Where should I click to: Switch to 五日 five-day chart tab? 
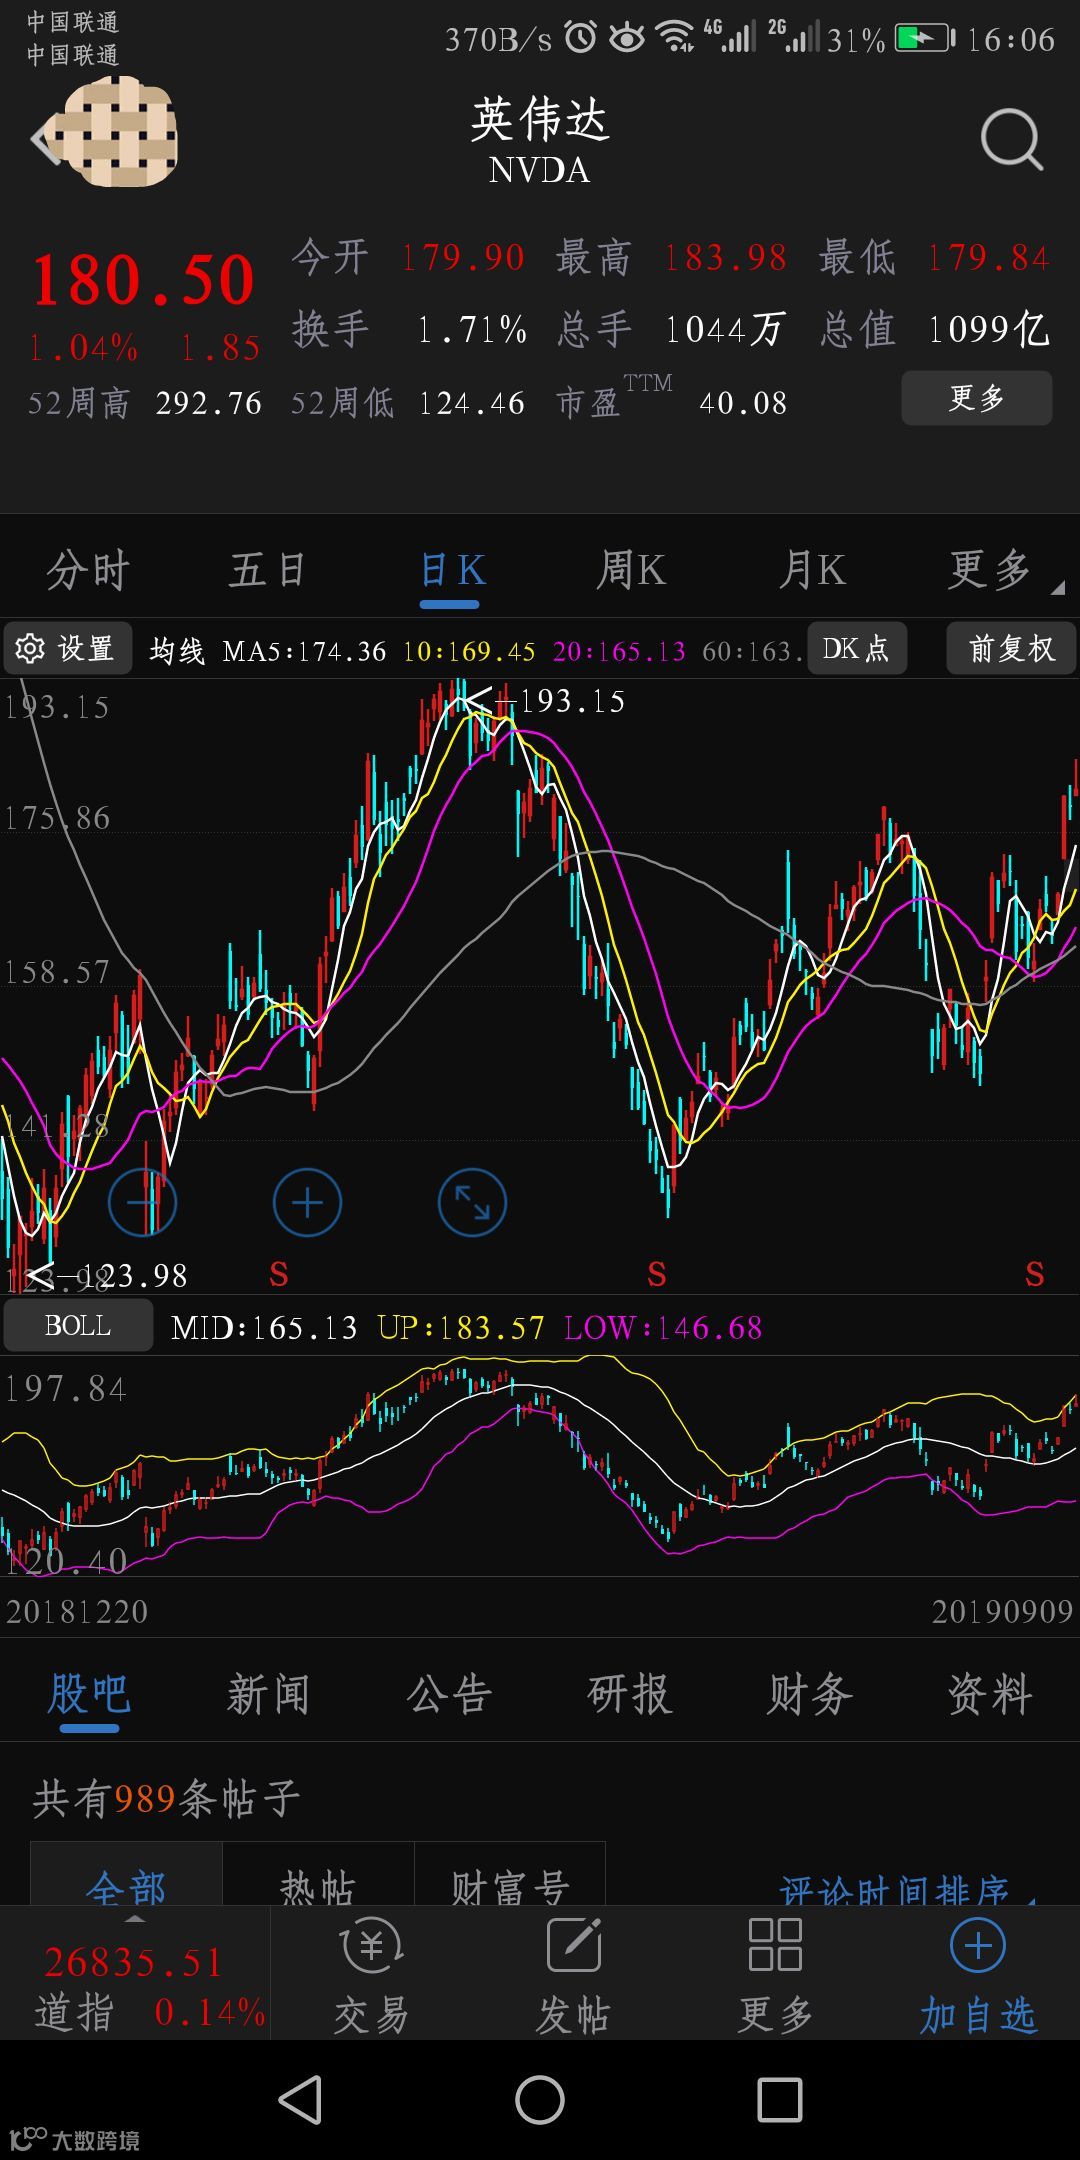tap(267, 571)
